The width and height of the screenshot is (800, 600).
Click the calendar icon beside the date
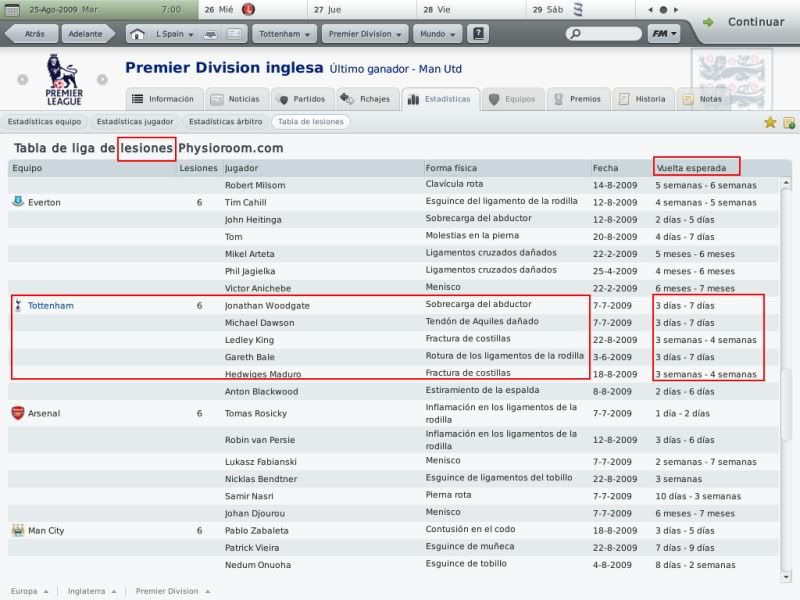click(12, 10)
